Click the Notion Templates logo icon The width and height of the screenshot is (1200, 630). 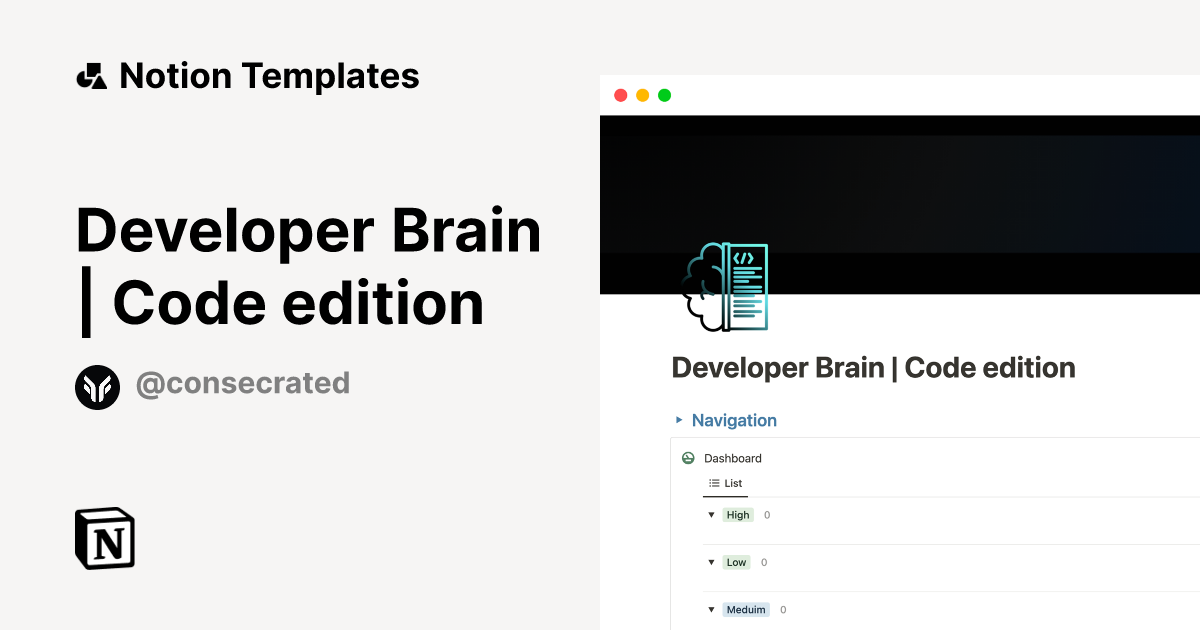click(91, 75)
